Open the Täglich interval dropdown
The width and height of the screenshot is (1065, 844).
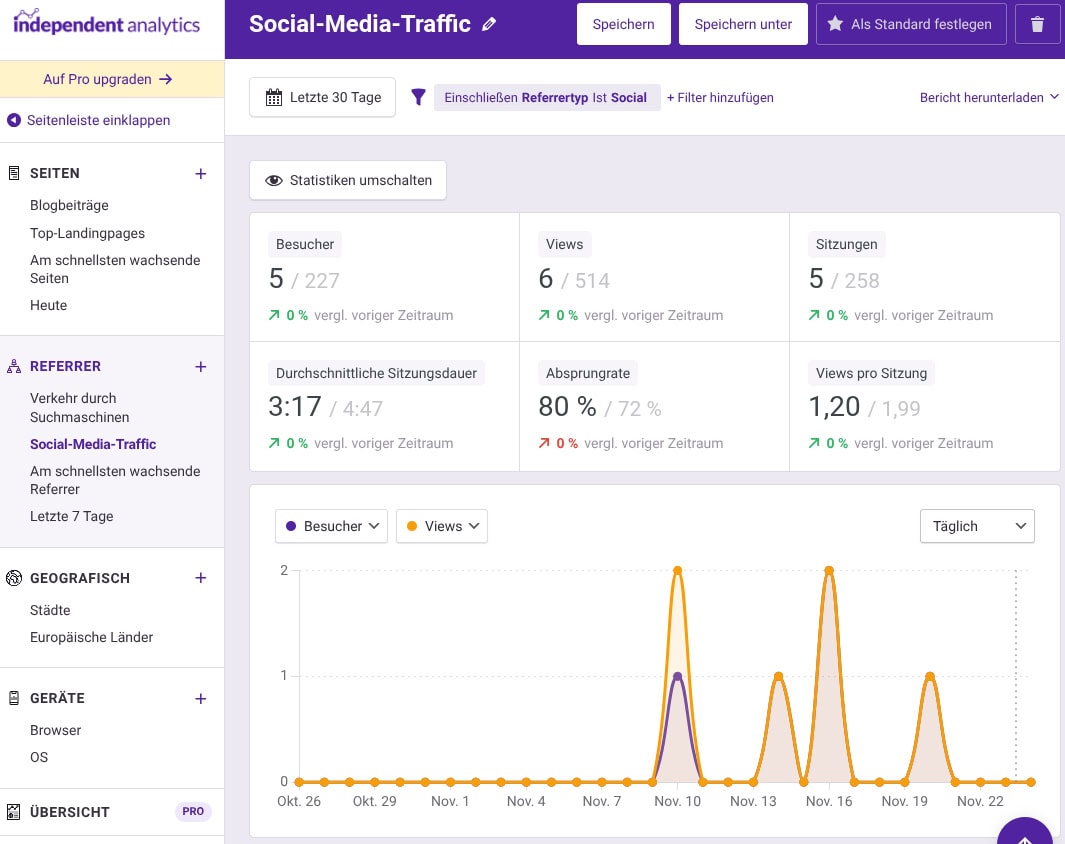click(976, 526)
